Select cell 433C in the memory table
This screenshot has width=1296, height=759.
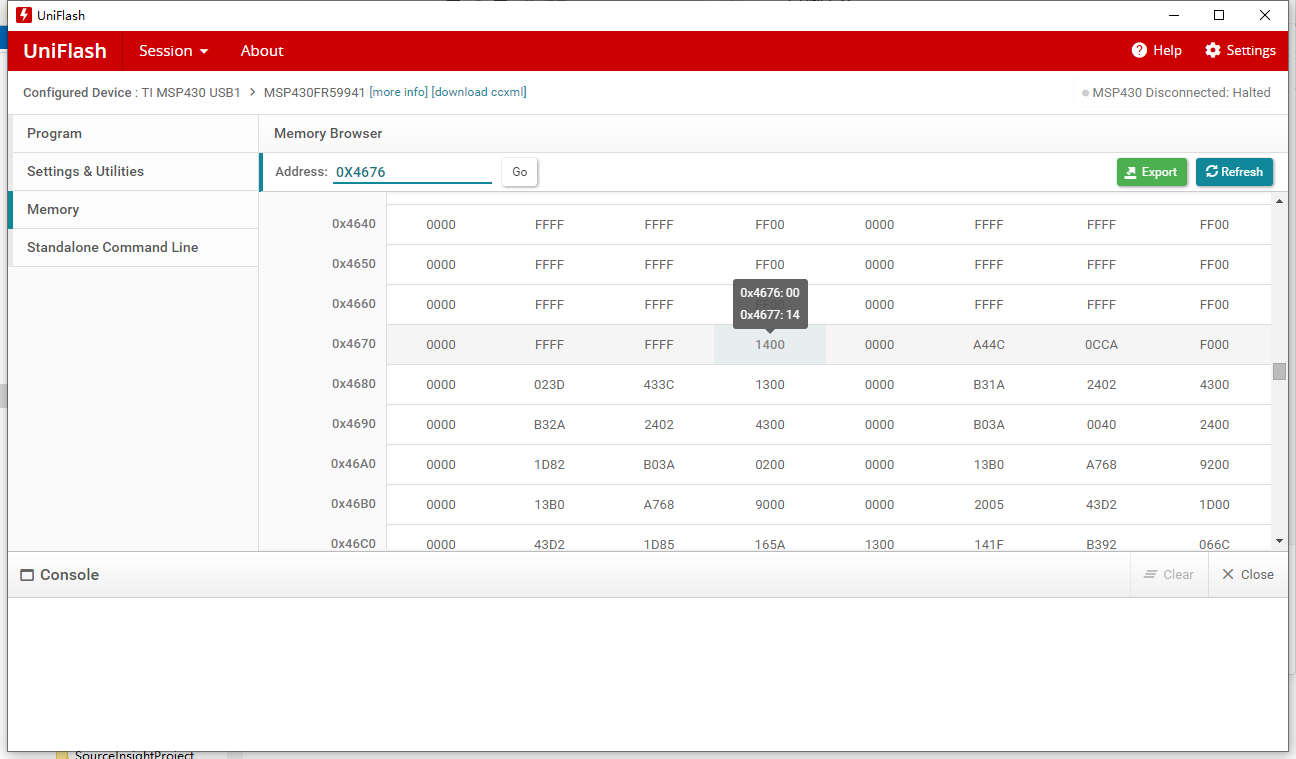point(659,385)
